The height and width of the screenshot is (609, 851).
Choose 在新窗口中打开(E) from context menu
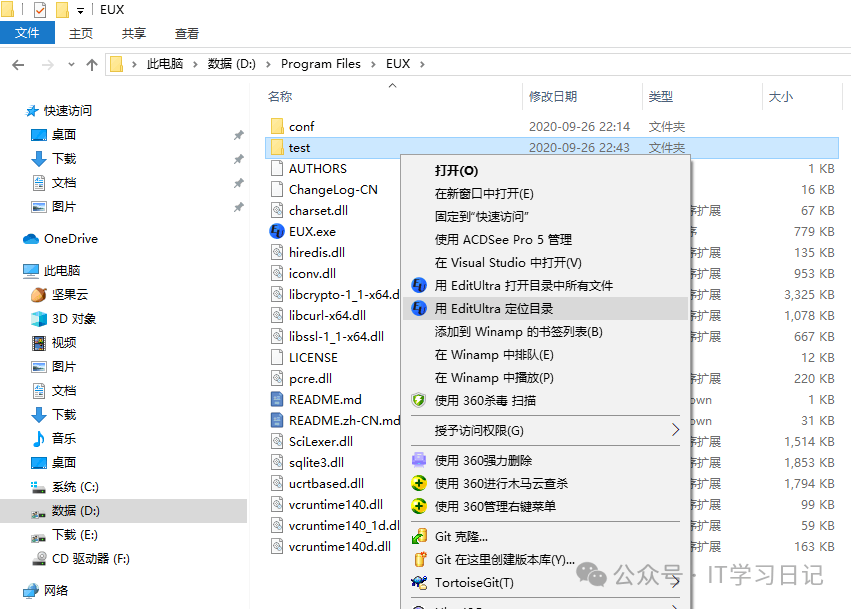coord(484,193)
